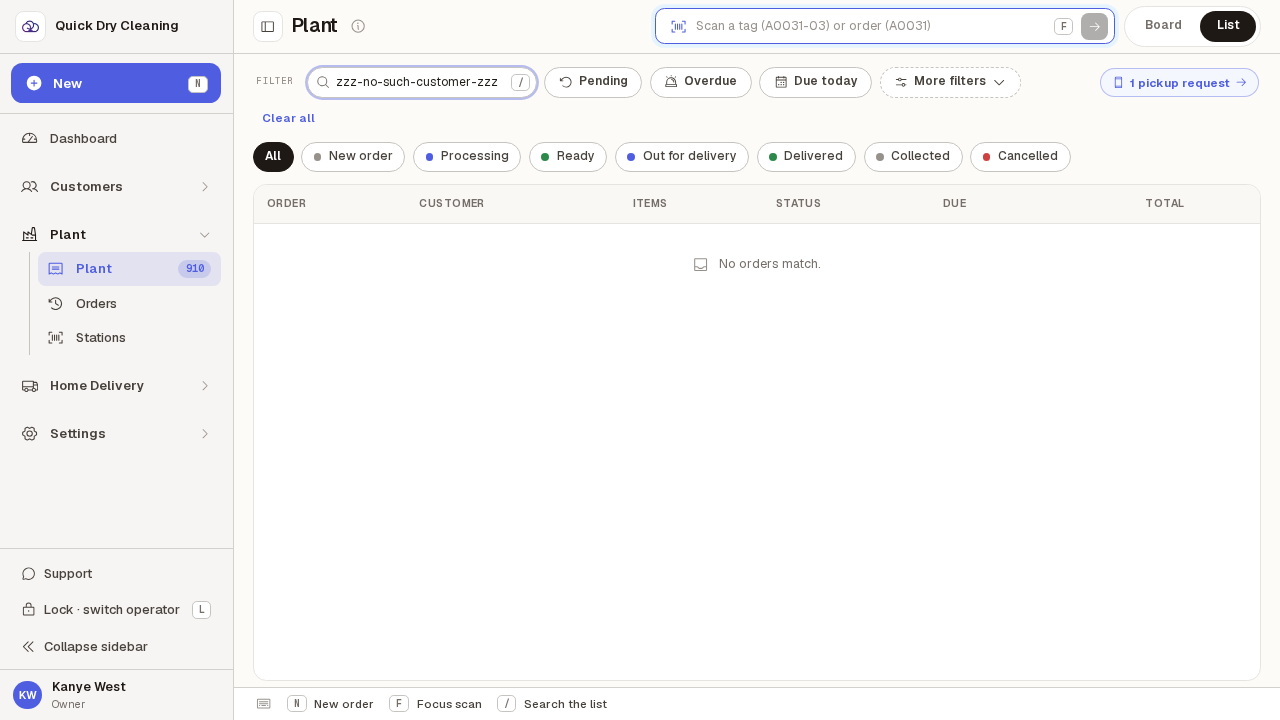Open the 1 pickup request link

click(1179, 83)
